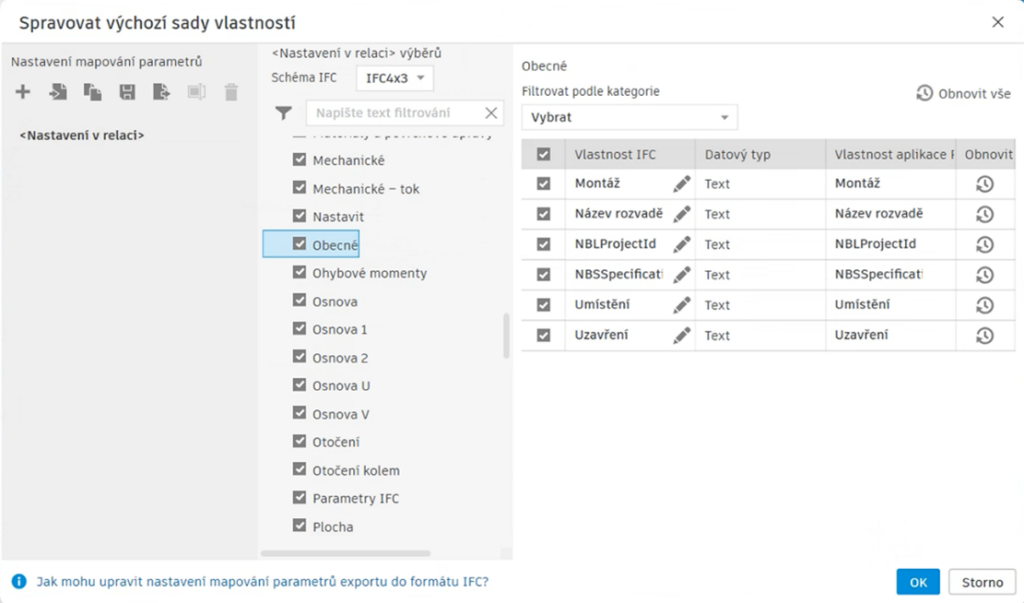Click the restore icon in the Umístění row

(984, 305)
